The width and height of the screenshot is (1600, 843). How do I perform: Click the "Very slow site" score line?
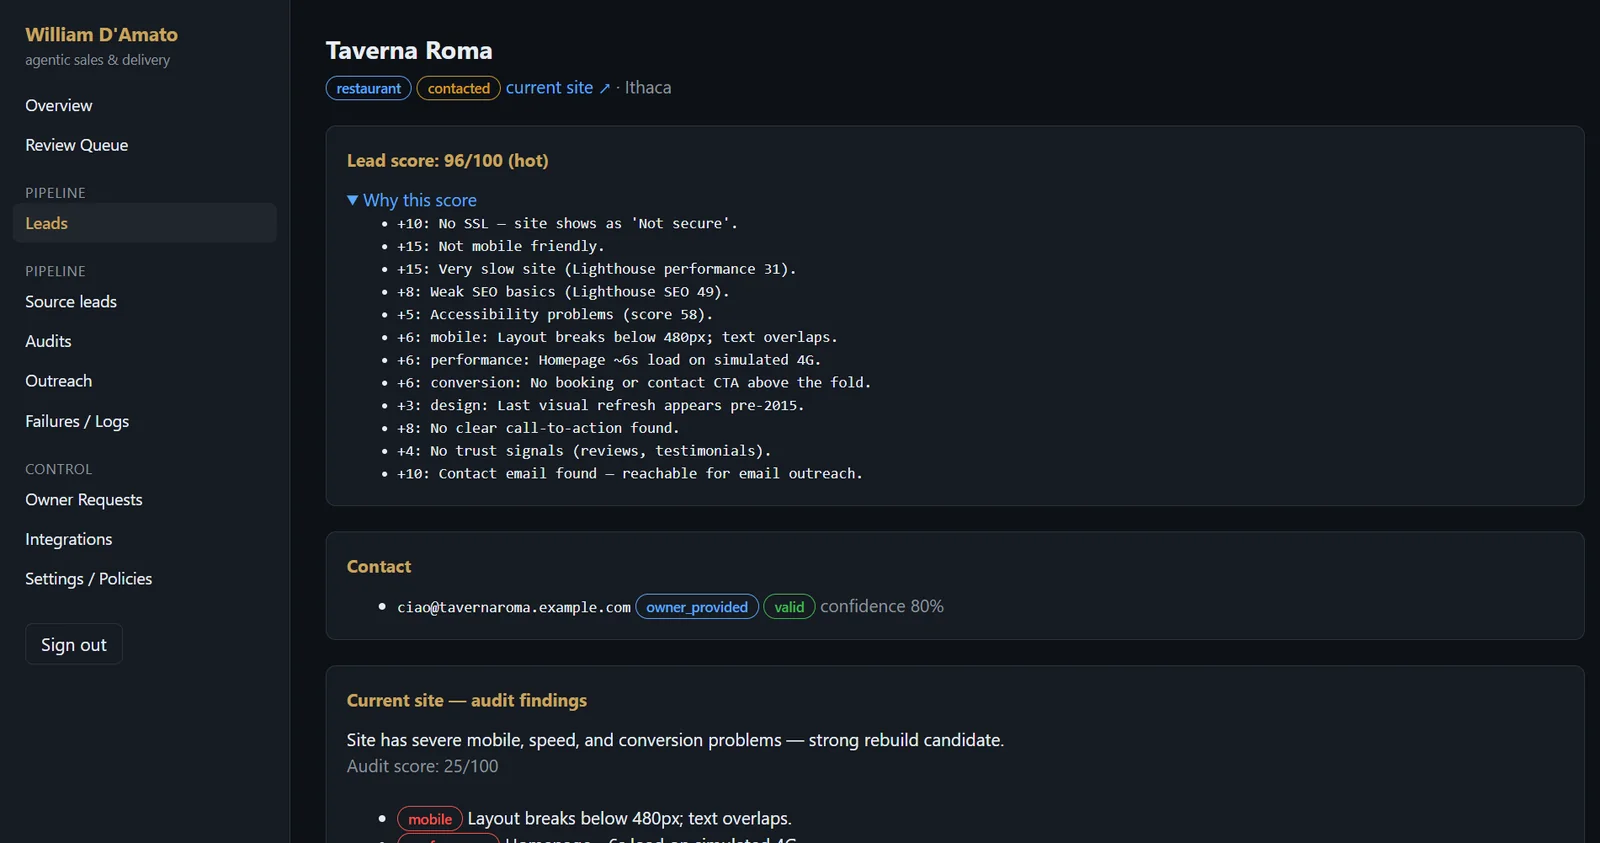click(x=597, y=269)
